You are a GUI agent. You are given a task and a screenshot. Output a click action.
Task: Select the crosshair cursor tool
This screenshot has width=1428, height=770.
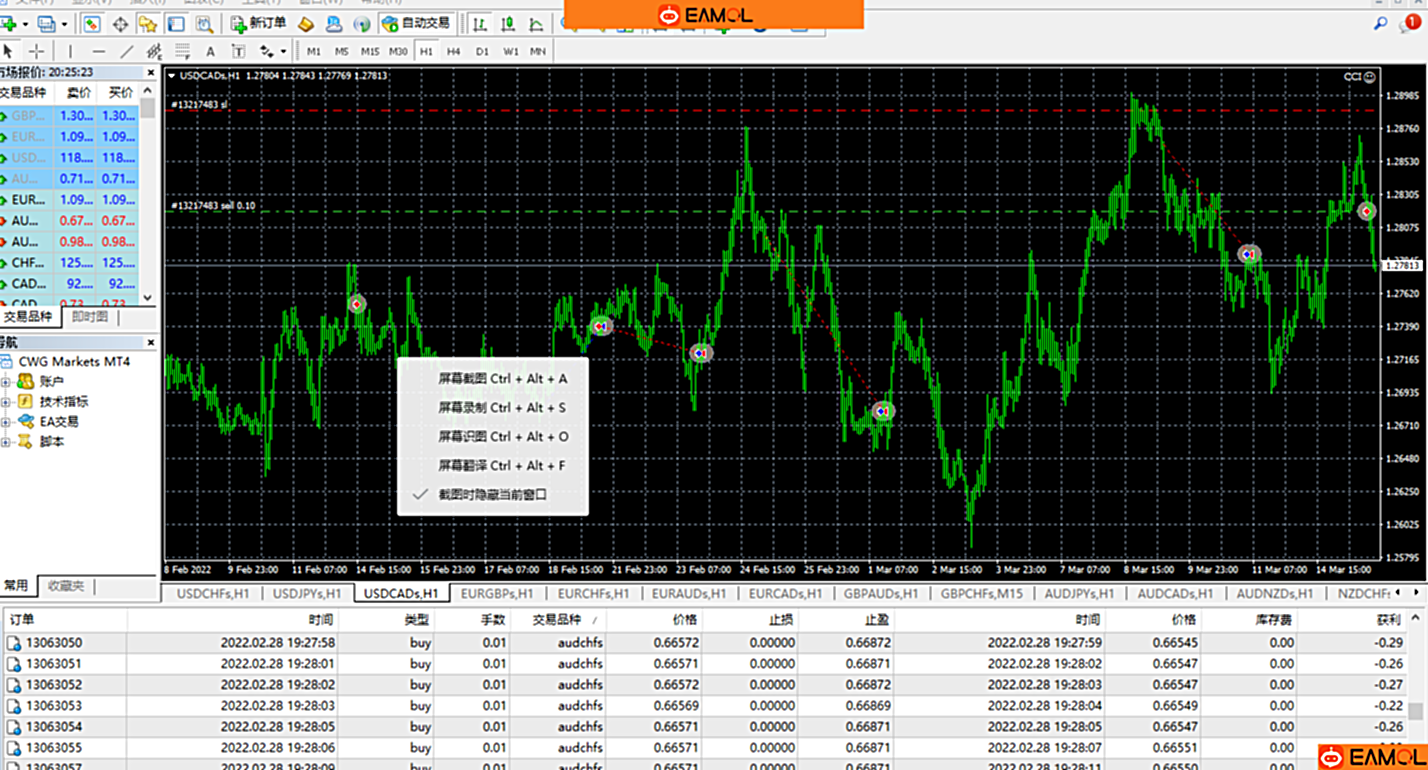pyautogui.click(x=36, y=51)
